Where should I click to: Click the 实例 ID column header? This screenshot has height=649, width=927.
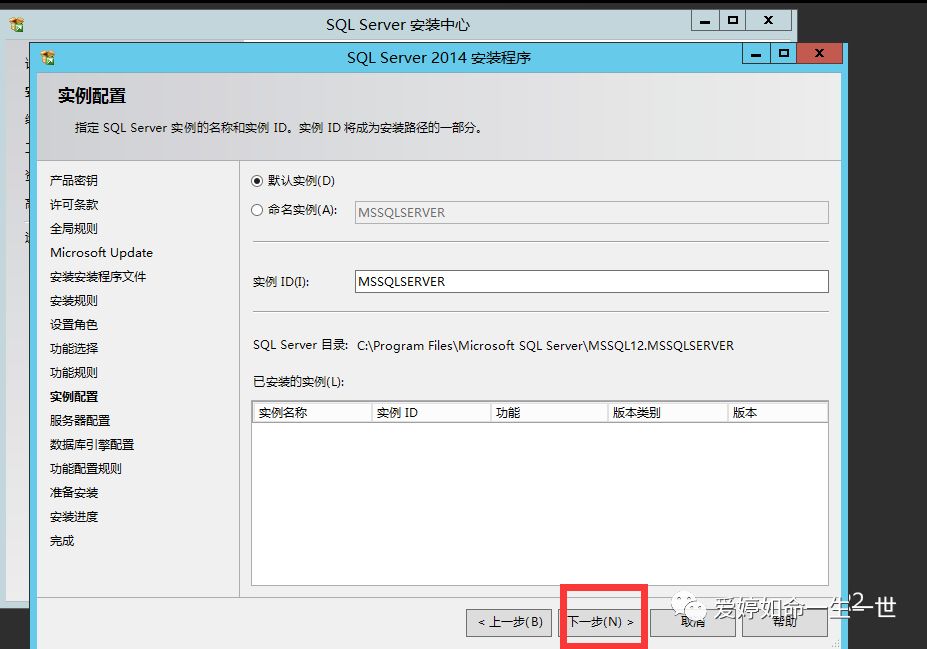click(431, 413)
